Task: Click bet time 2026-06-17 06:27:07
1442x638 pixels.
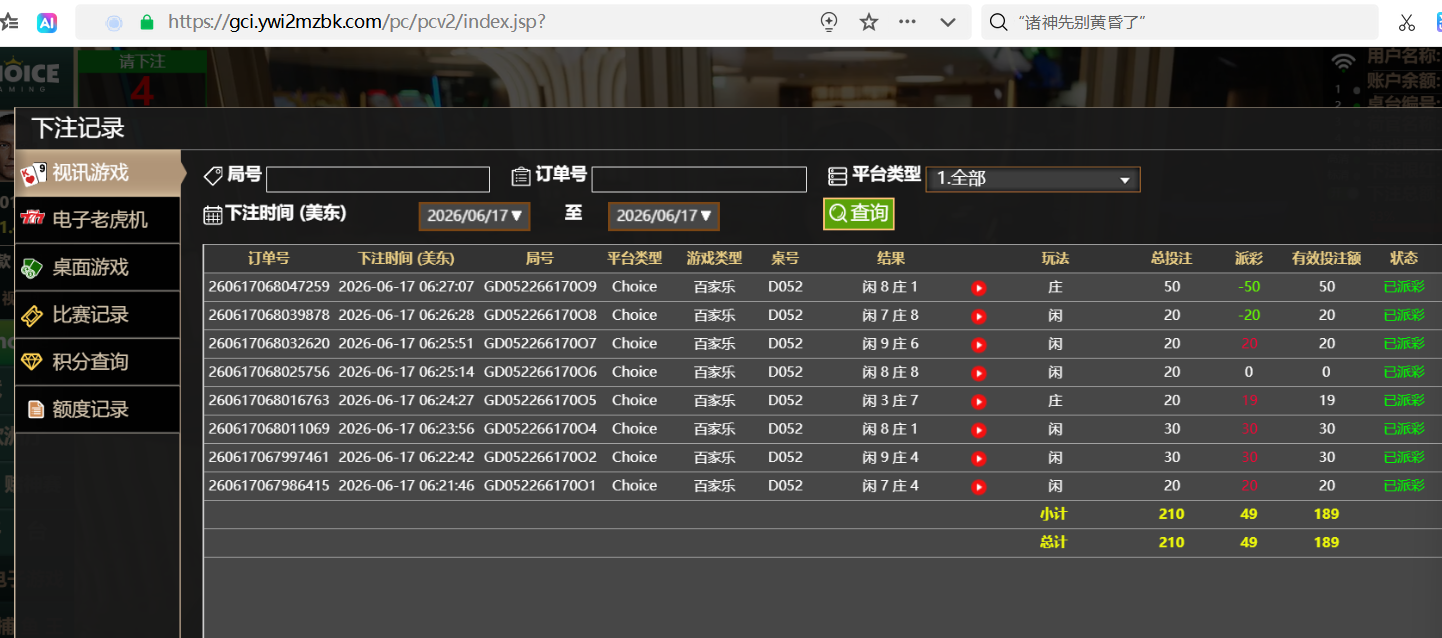Action: tap(406, 287)
